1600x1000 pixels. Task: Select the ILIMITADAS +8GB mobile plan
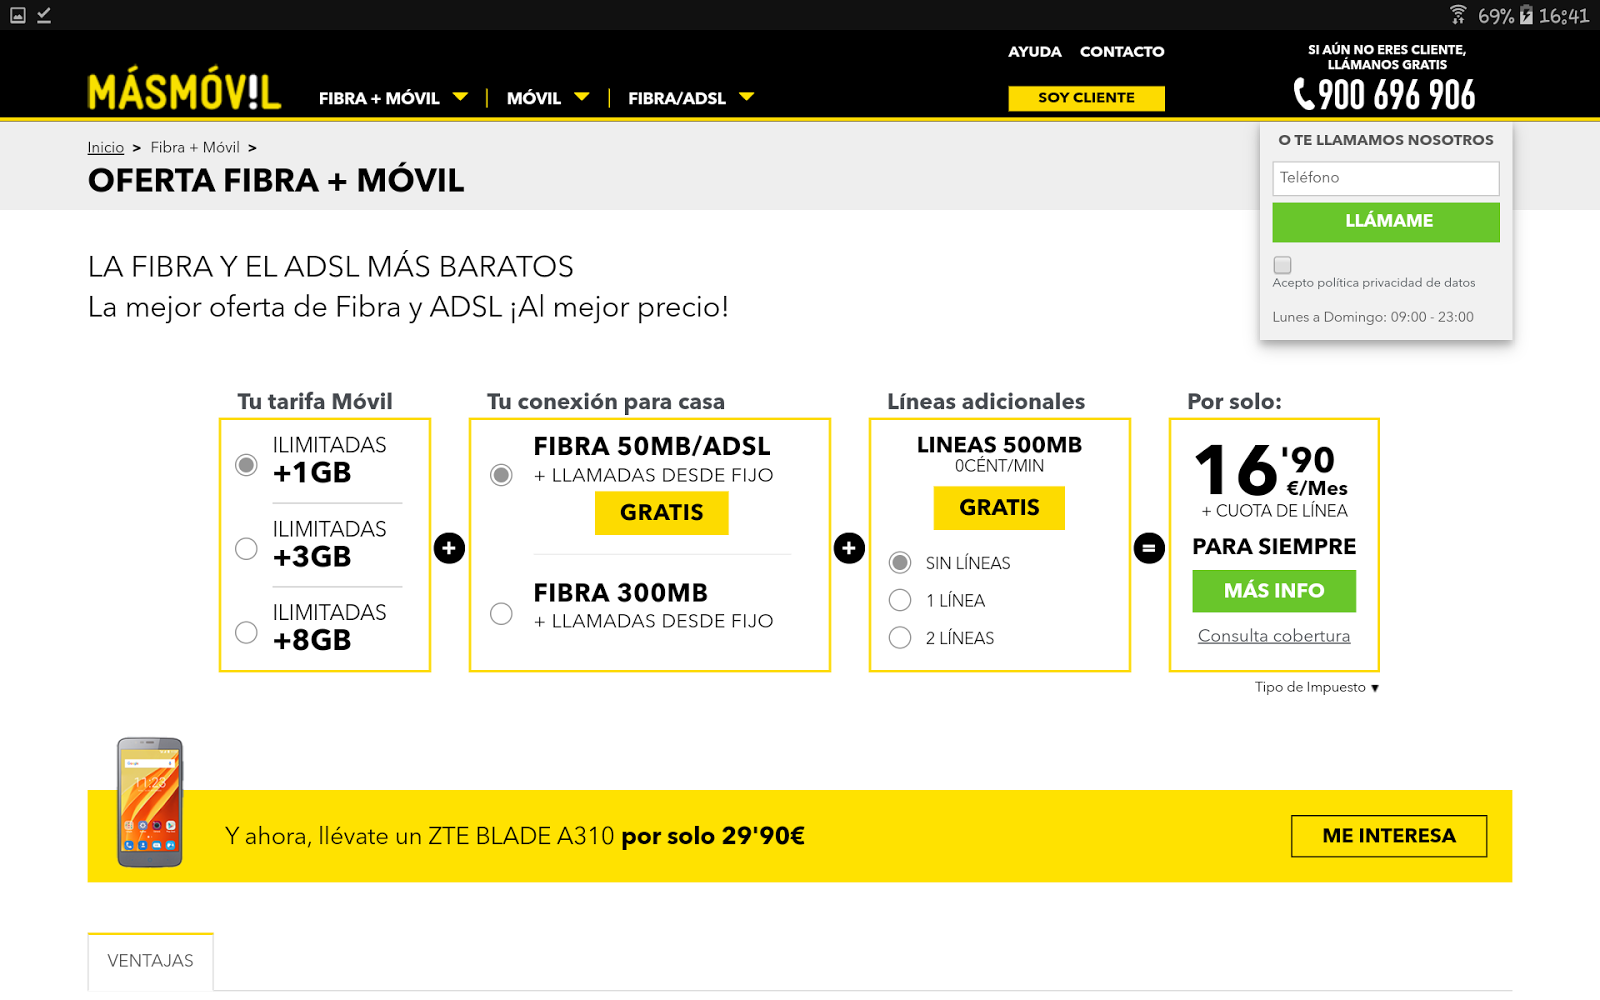click(x=246, y=633)
